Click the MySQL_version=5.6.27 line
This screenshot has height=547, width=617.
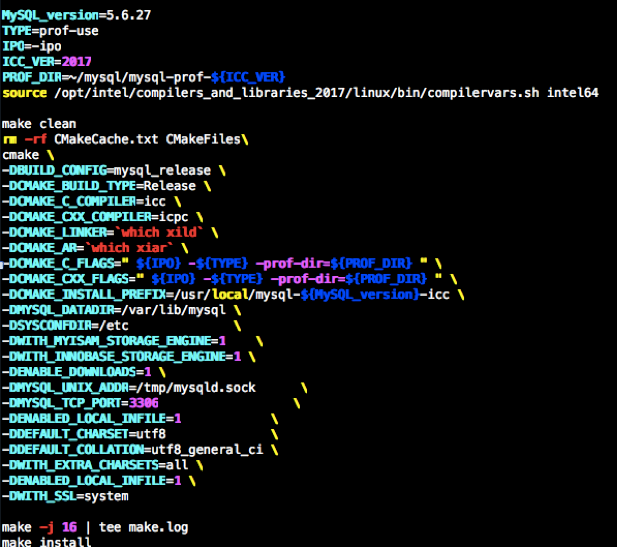coord(76,15)
